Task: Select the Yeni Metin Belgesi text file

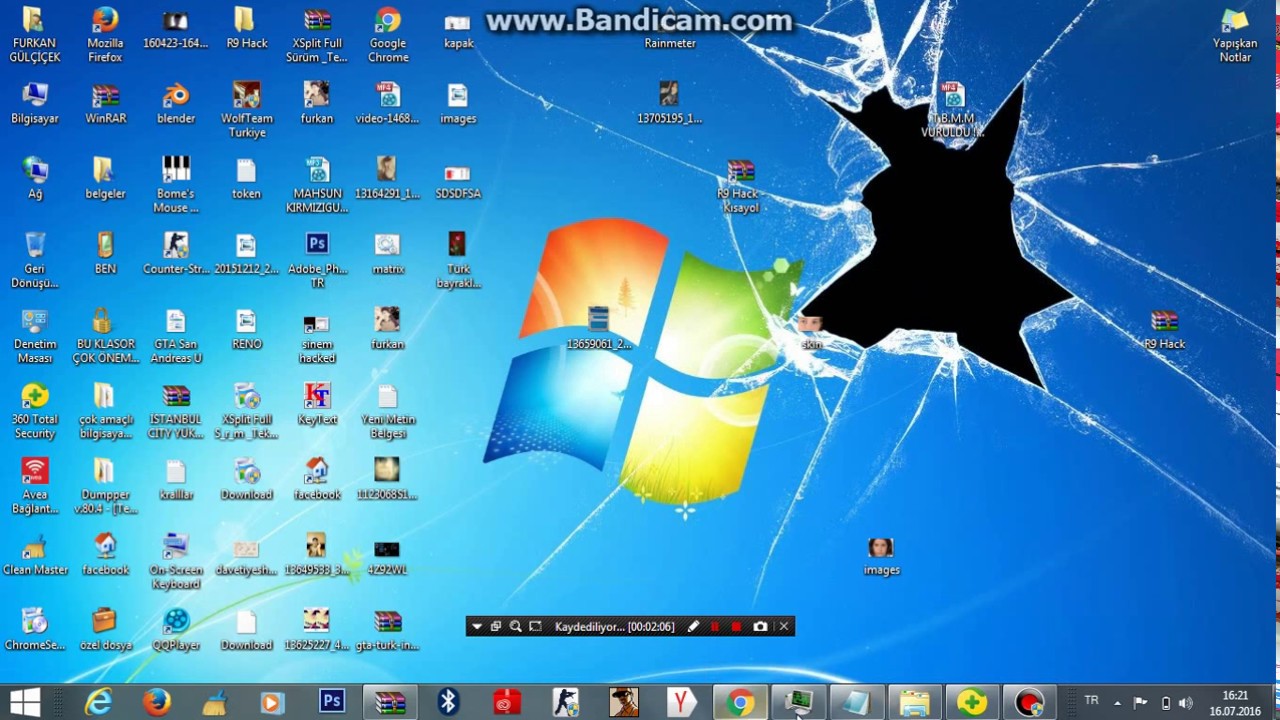Action: (388, 411)
